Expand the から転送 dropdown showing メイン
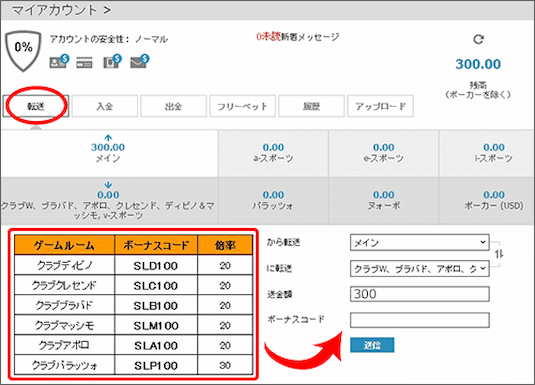The image size is (535, 385). pyautogui.click(x=419, y=243)
